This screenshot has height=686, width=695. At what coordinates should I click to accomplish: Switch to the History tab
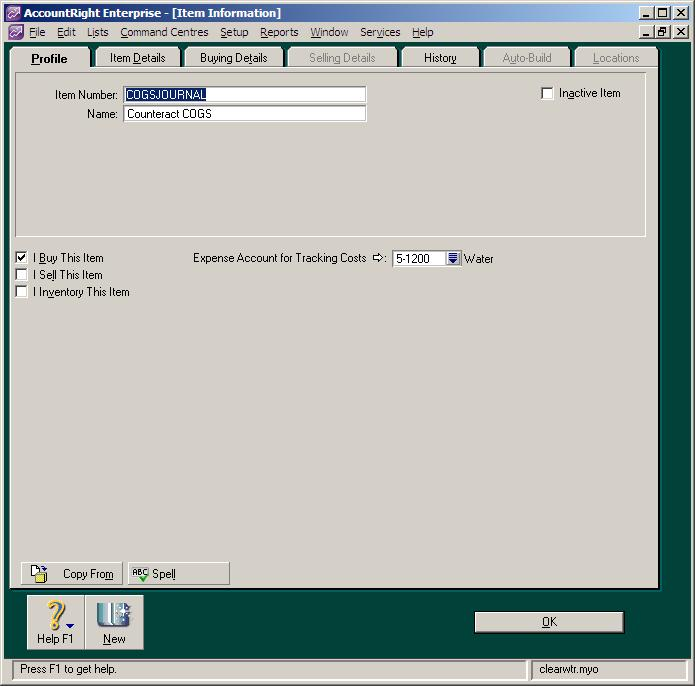pos(440,58)
